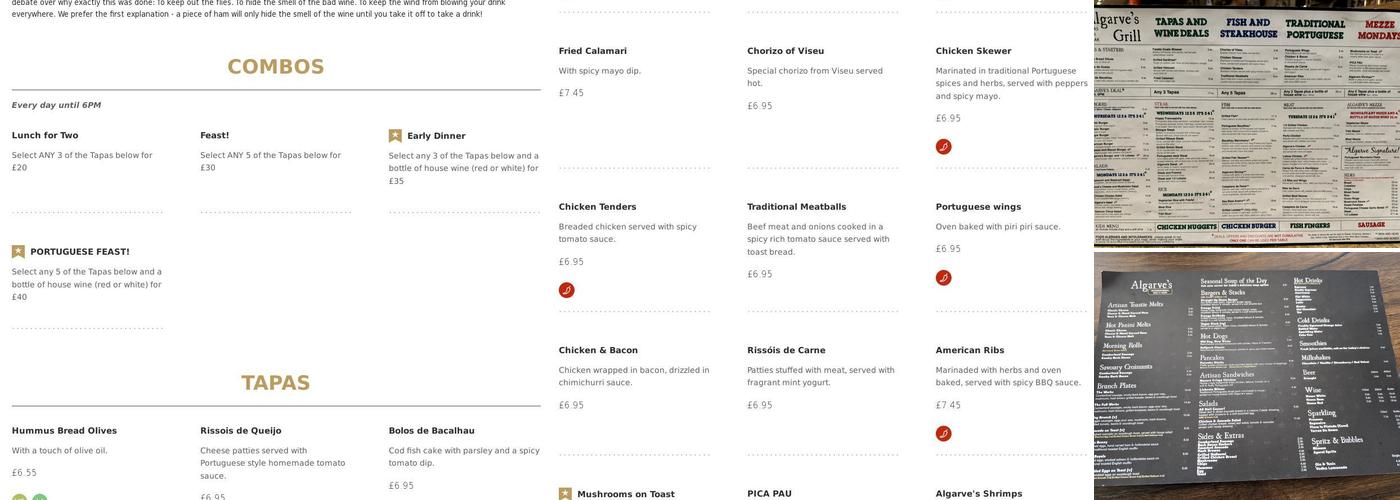Click the Bolos de Bacalhau title
The image size is (1400, 500).
coord(432,431)
